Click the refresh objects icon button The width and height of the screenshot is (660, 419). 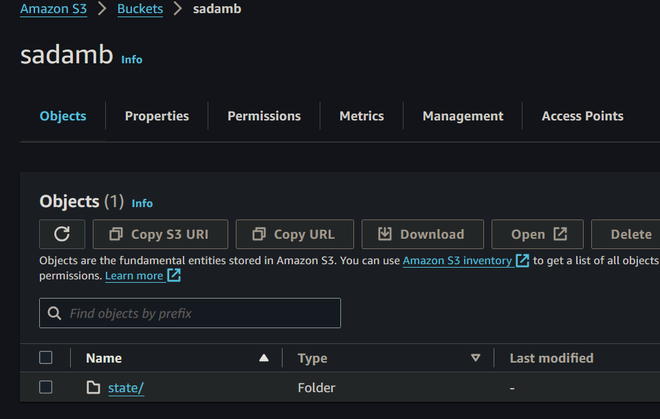click(62, 234)
